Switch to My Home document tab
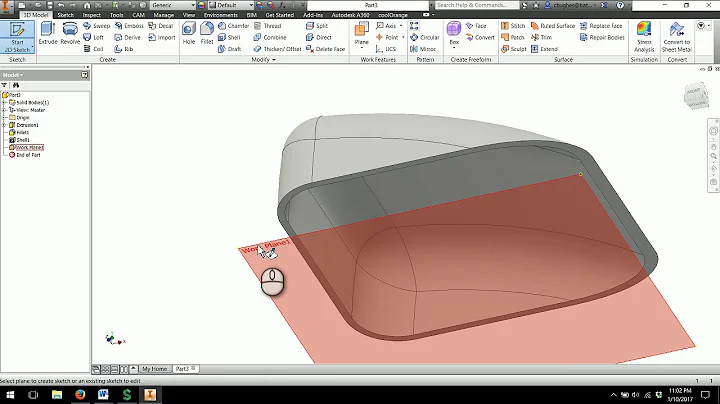 click(x=155, y=369)
